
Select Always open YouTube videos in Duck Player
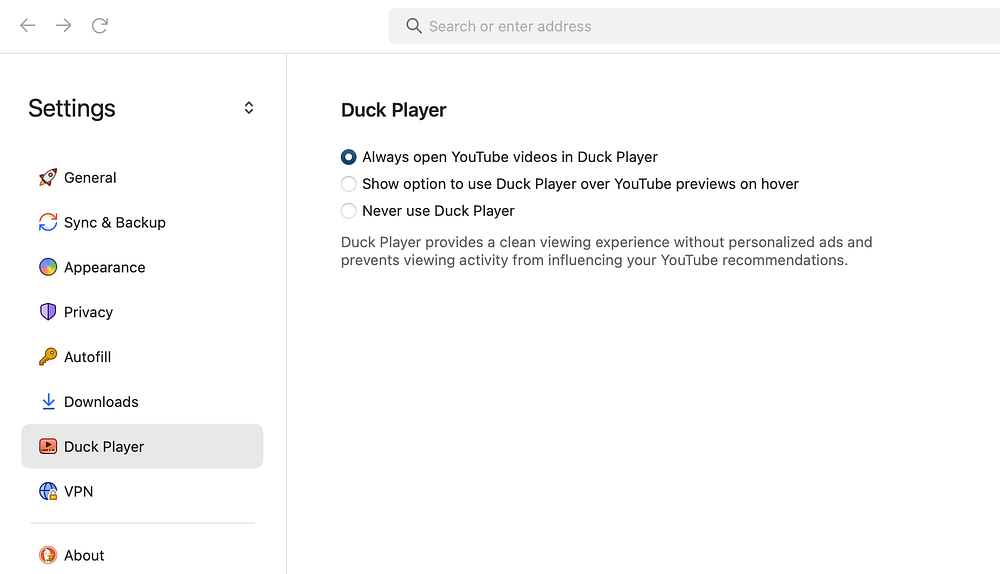click(x=349, y=157)
